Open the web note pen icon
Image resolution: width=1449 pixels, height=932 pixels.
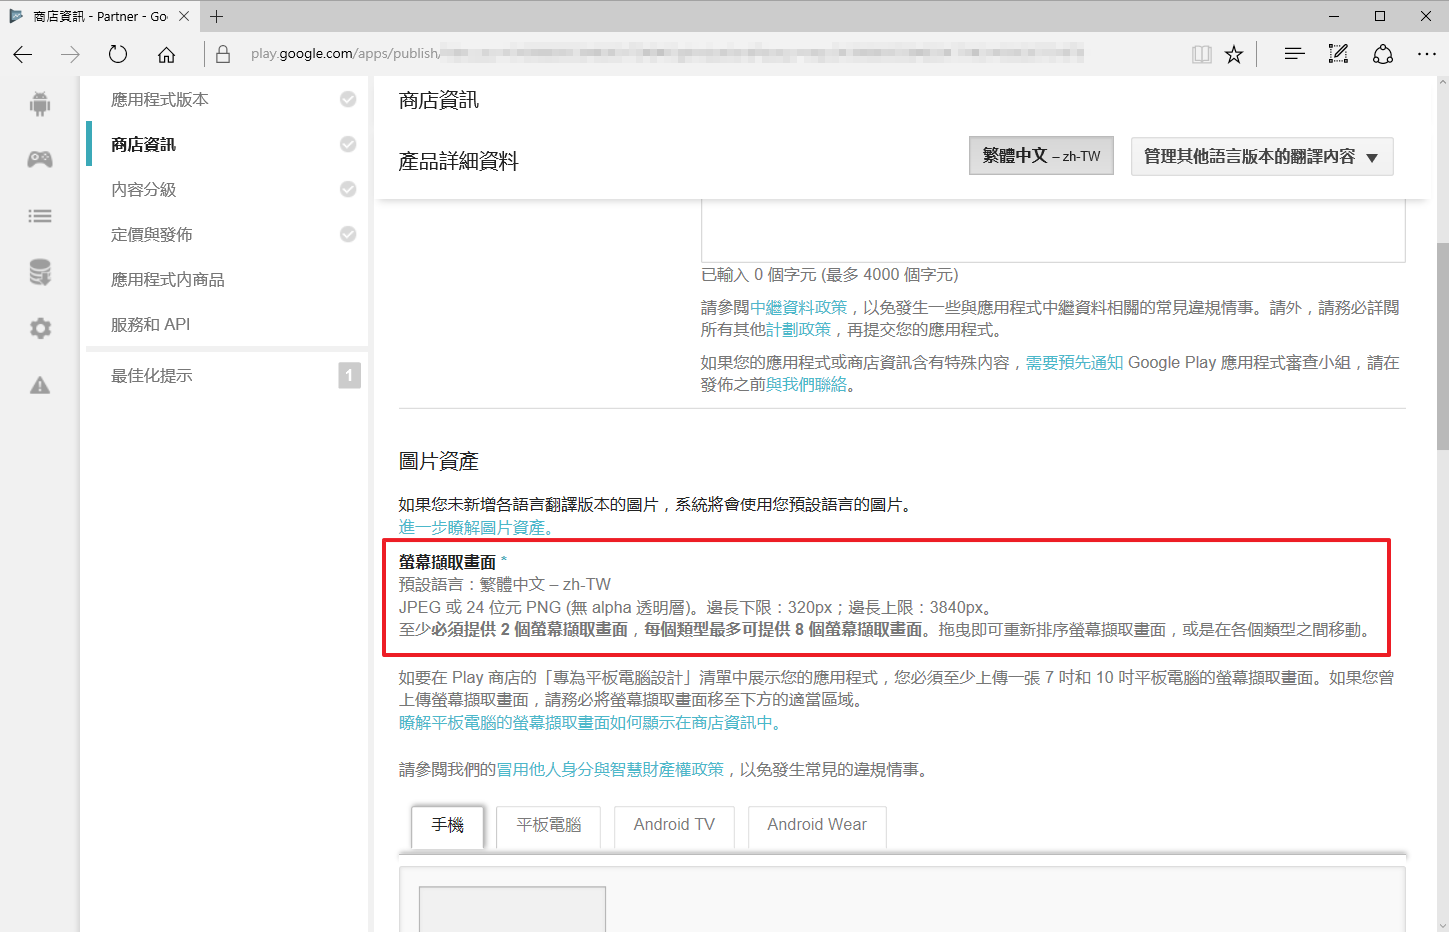[x=1338, y=54]
